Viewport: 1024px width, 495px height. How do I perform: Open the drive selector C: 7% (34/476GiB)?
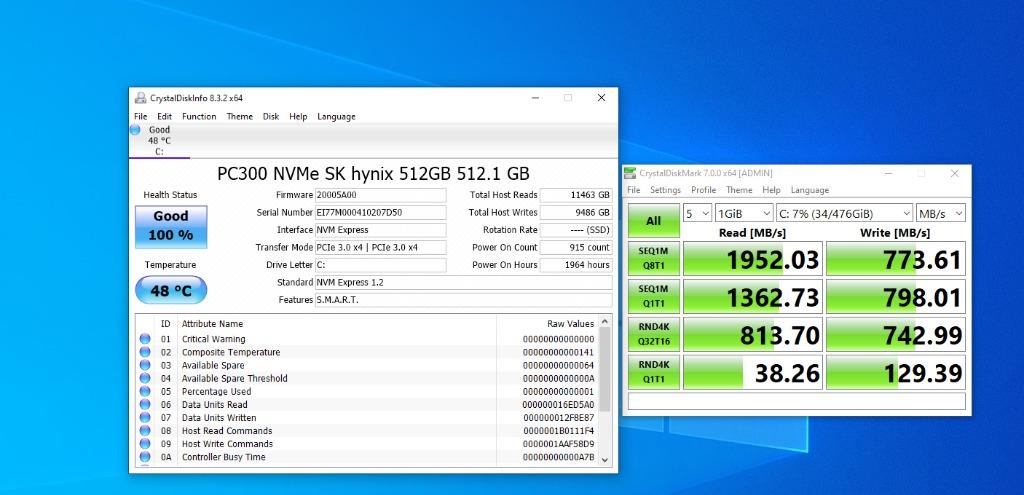point(845,214)
